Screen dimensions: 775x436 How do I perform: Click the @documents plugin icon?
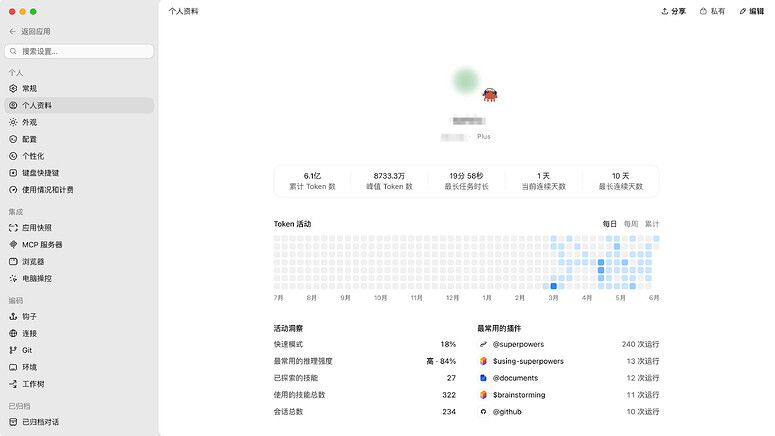pos(483,378)
